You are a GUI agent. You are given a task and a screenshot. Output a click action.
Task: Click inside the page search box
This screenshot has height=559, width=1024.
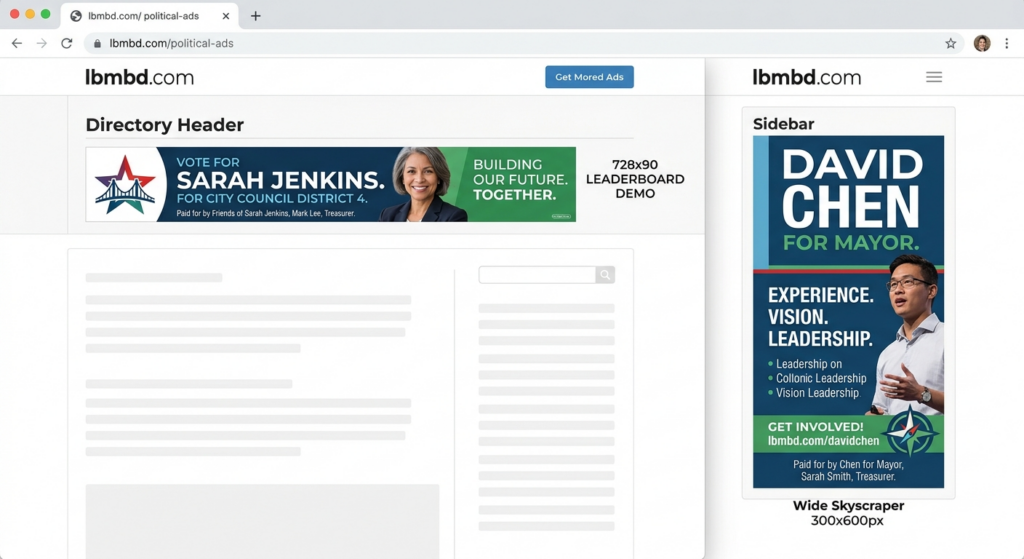pyautogui.click(x=537, y=275)
